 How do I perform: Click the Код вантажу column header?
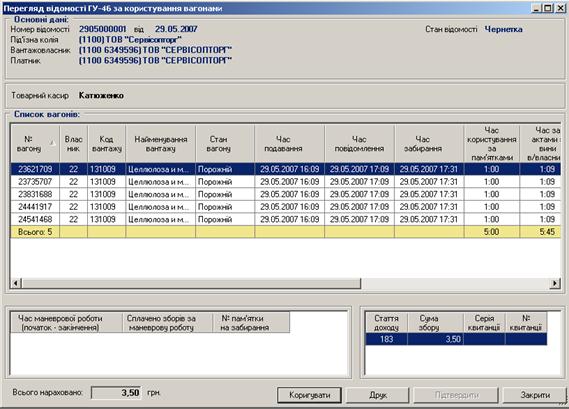coord(107,144)
